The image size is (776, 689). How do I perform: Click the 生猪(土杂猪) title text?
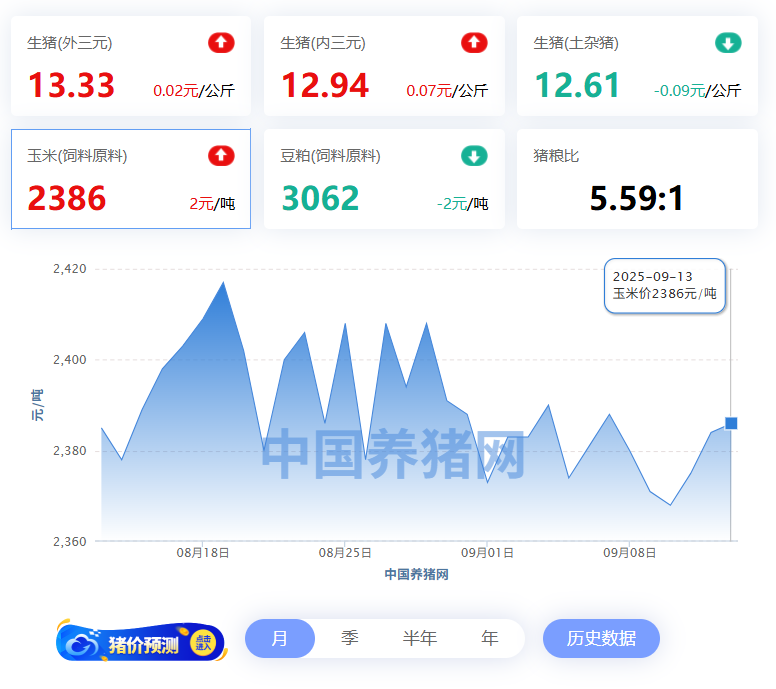click(576, 43)
